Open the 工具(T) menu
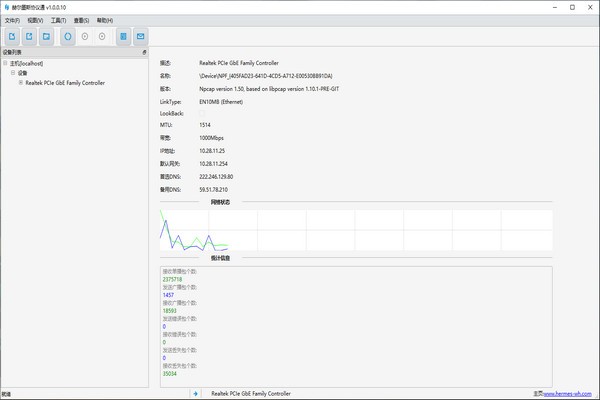600x400 pixels. pos(58,20)
